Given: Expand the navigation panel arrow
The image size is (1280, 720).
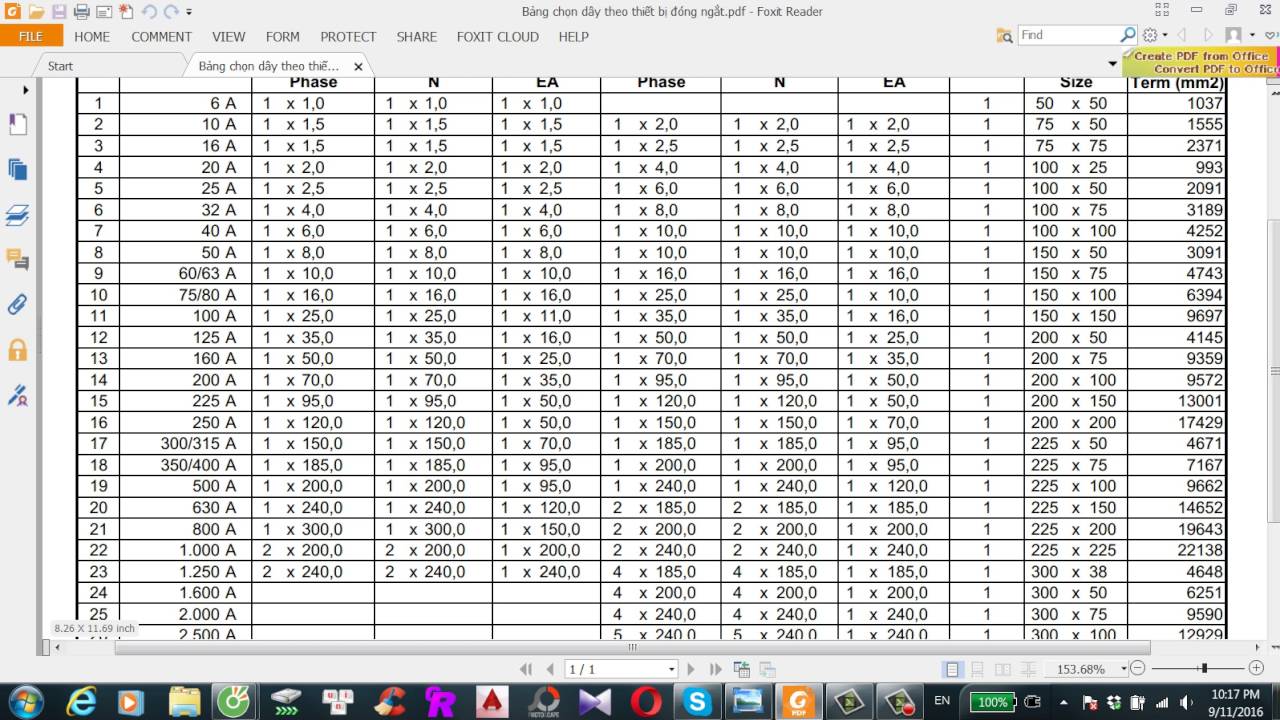Looking at the screenshot, I should (x=26, y=90).
